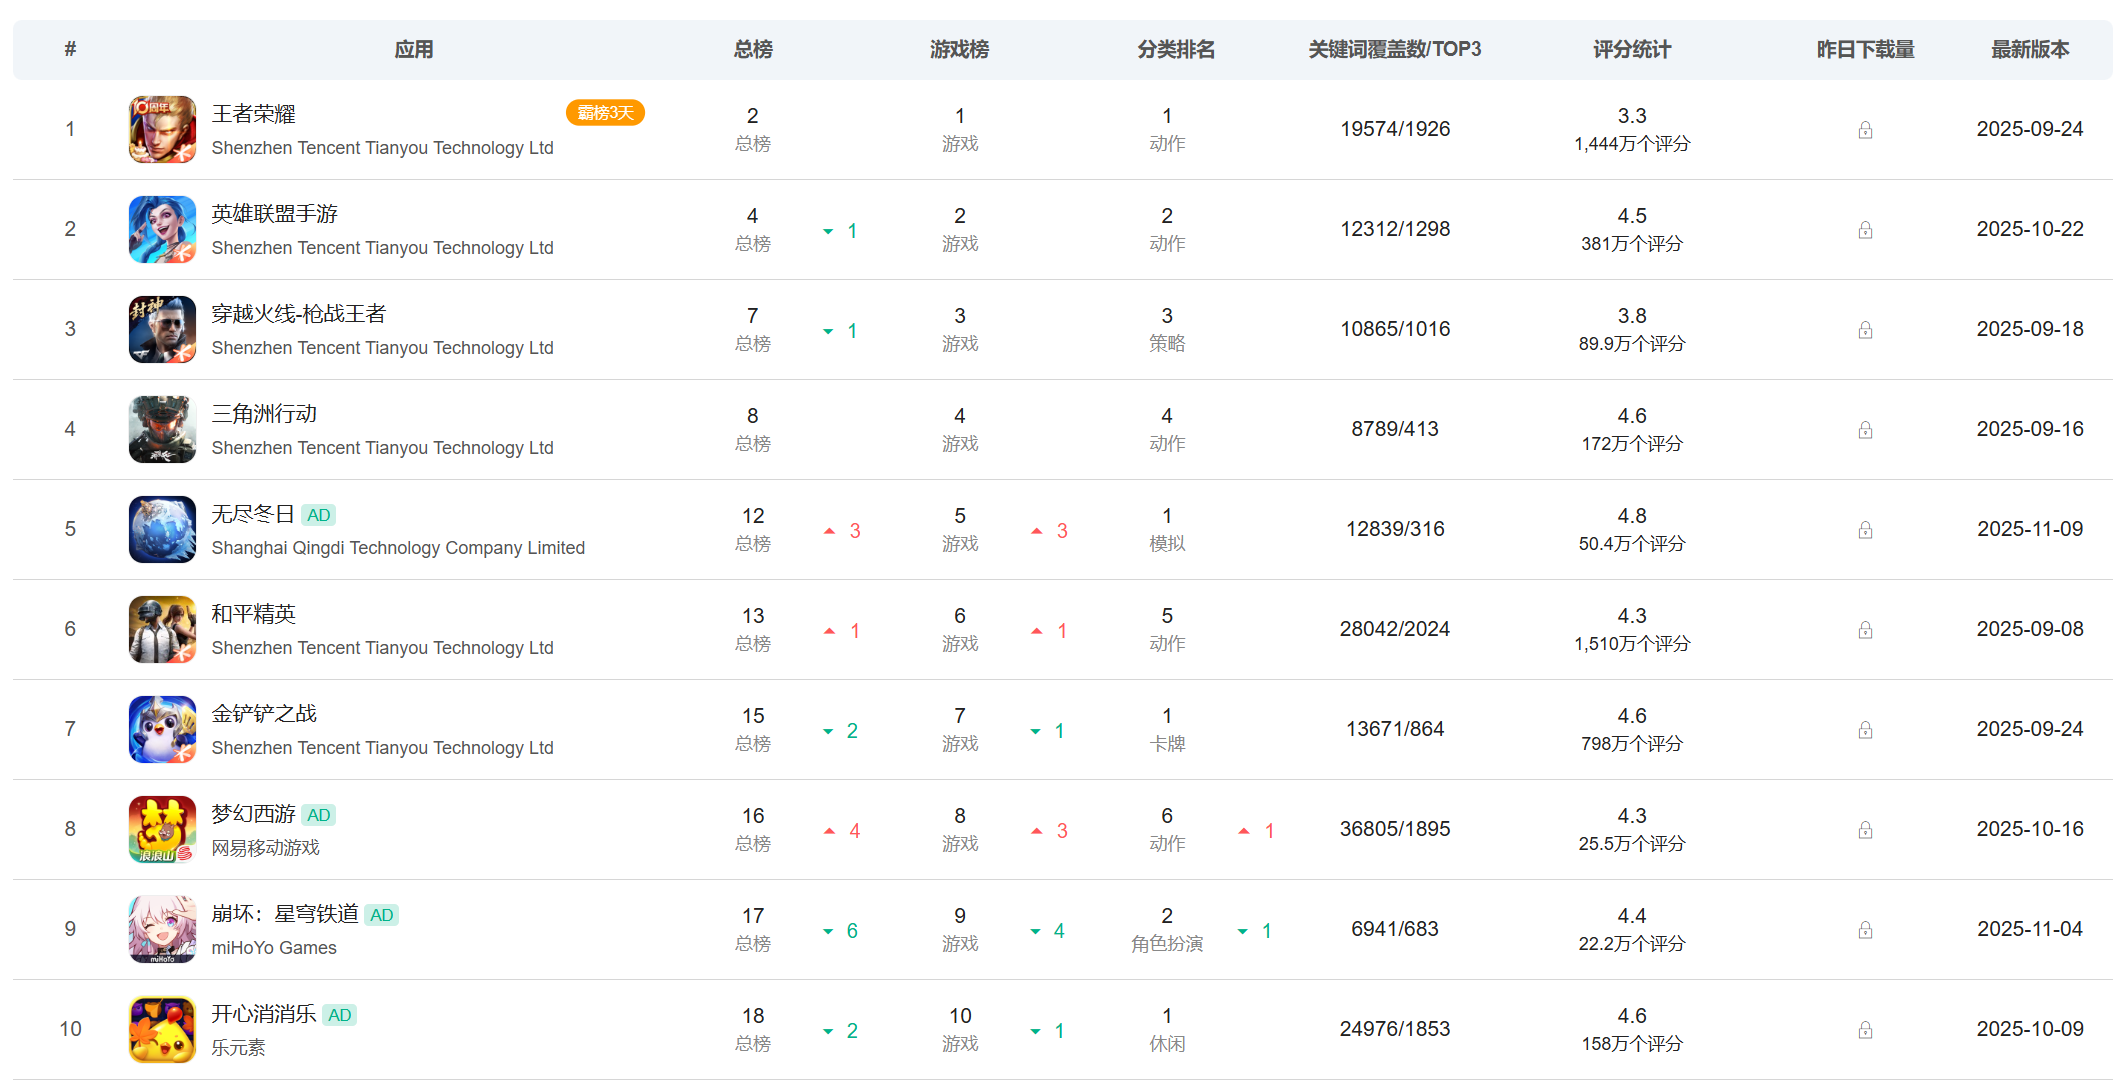Open the 梦幻西游 app name link
2121x1090 pixels.
(253, 814)
